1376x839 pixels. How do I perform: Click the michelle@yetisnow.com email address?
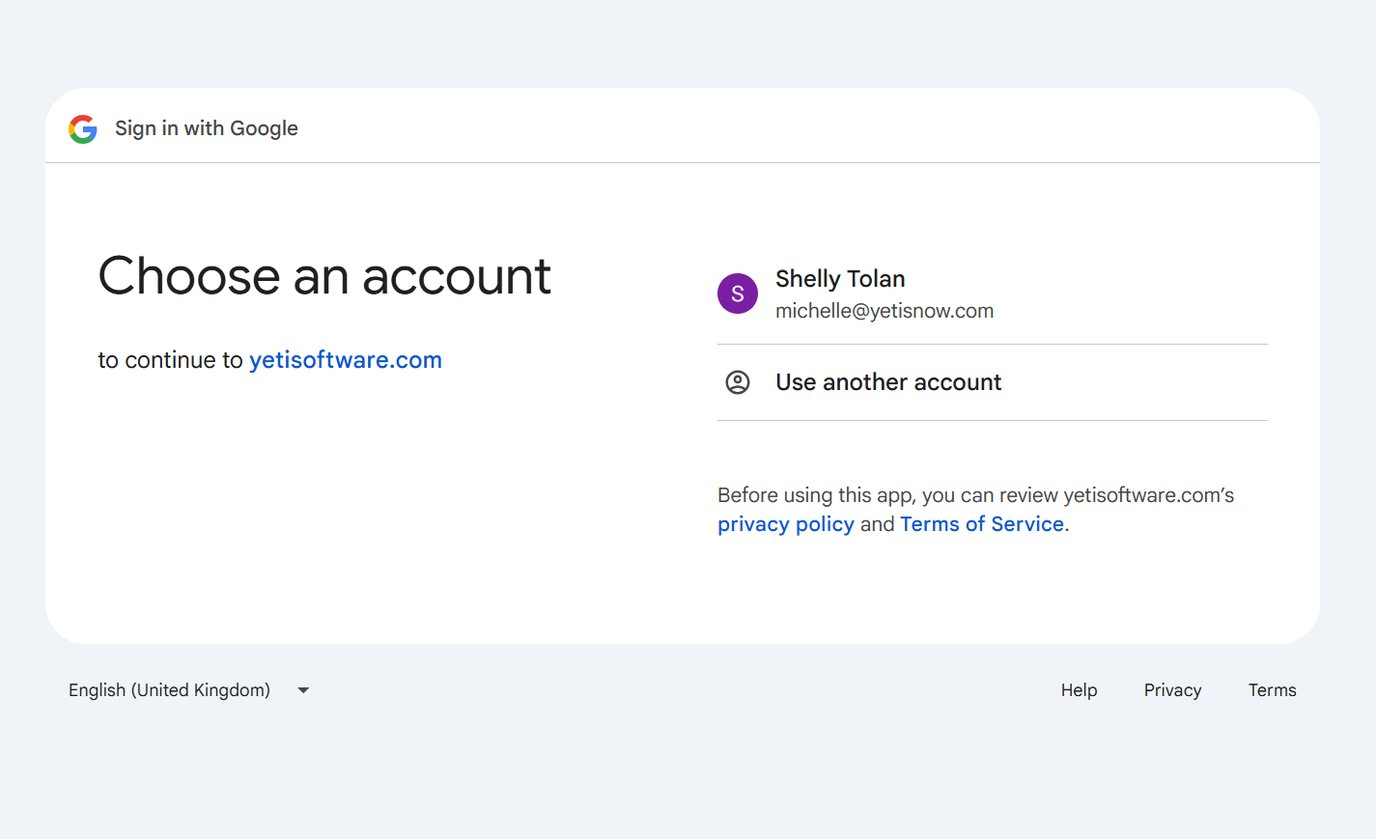[x=884, y=311]
